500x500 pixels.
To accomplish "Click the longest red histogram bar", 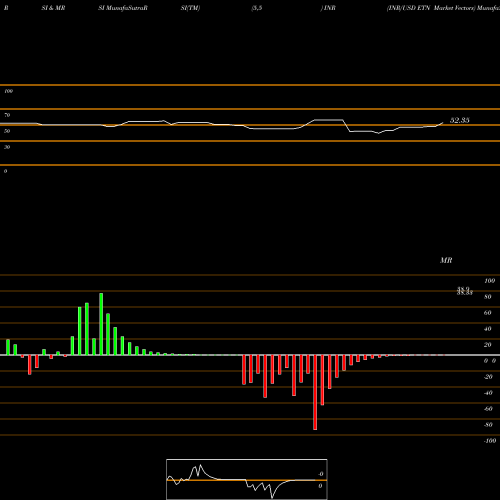I will tap(315, 392).
